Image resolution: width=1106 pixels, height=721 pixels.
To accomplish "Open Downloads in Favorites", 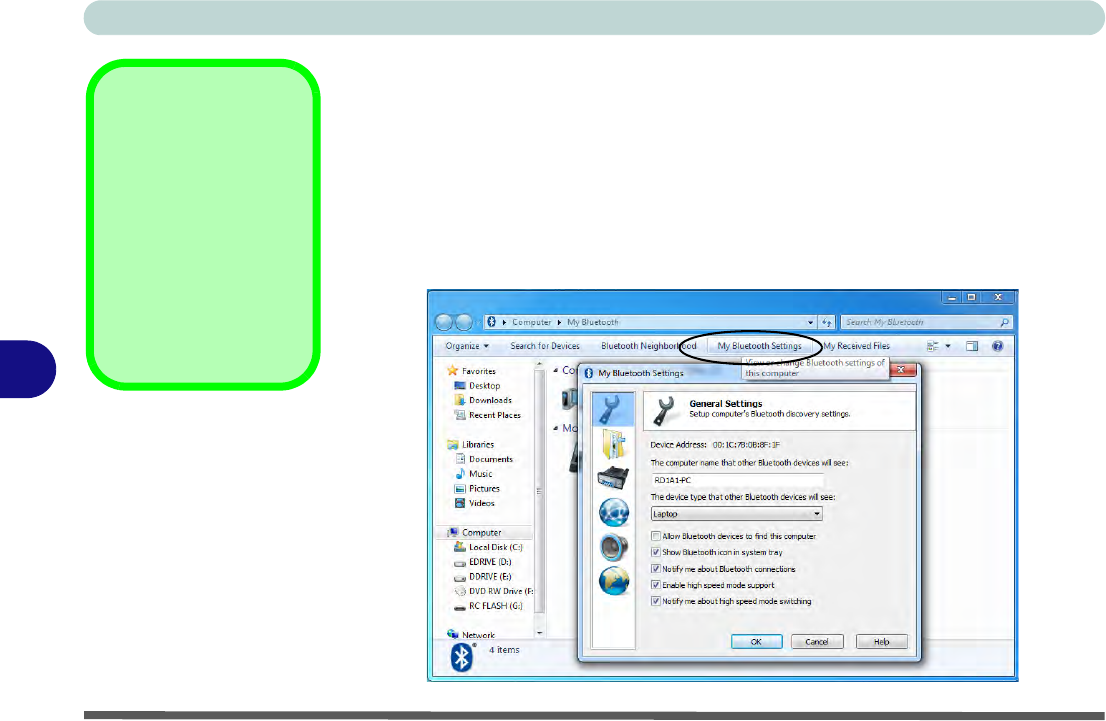I will (483, 400).
